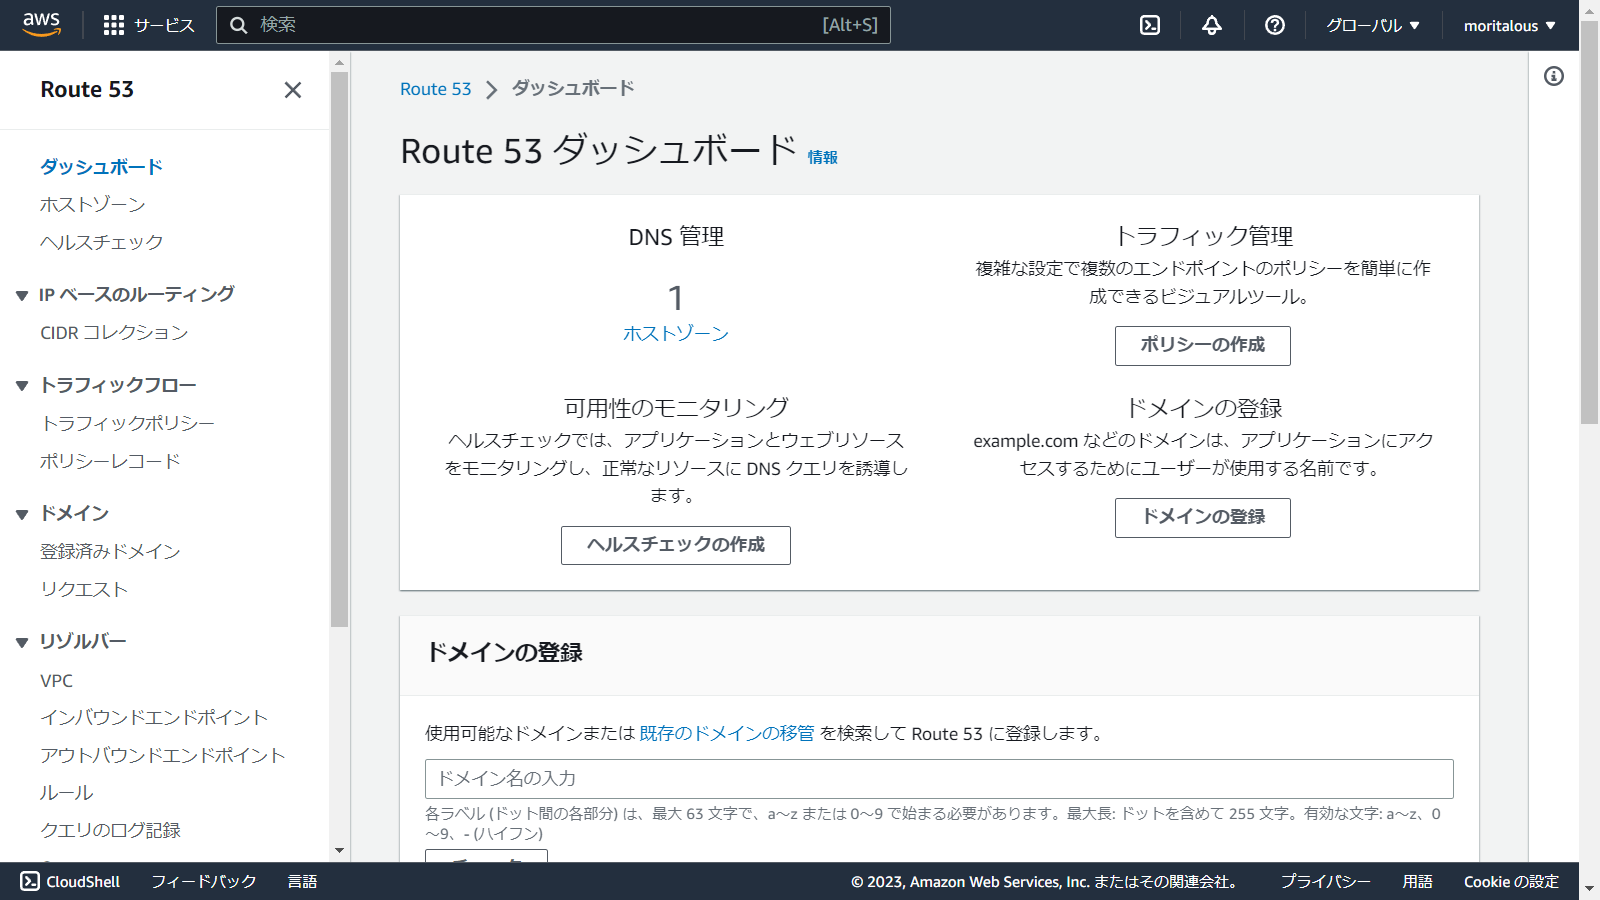Click the ドメイン名の入力 field
1600x900 pixels.
click(x=938, y=778)
